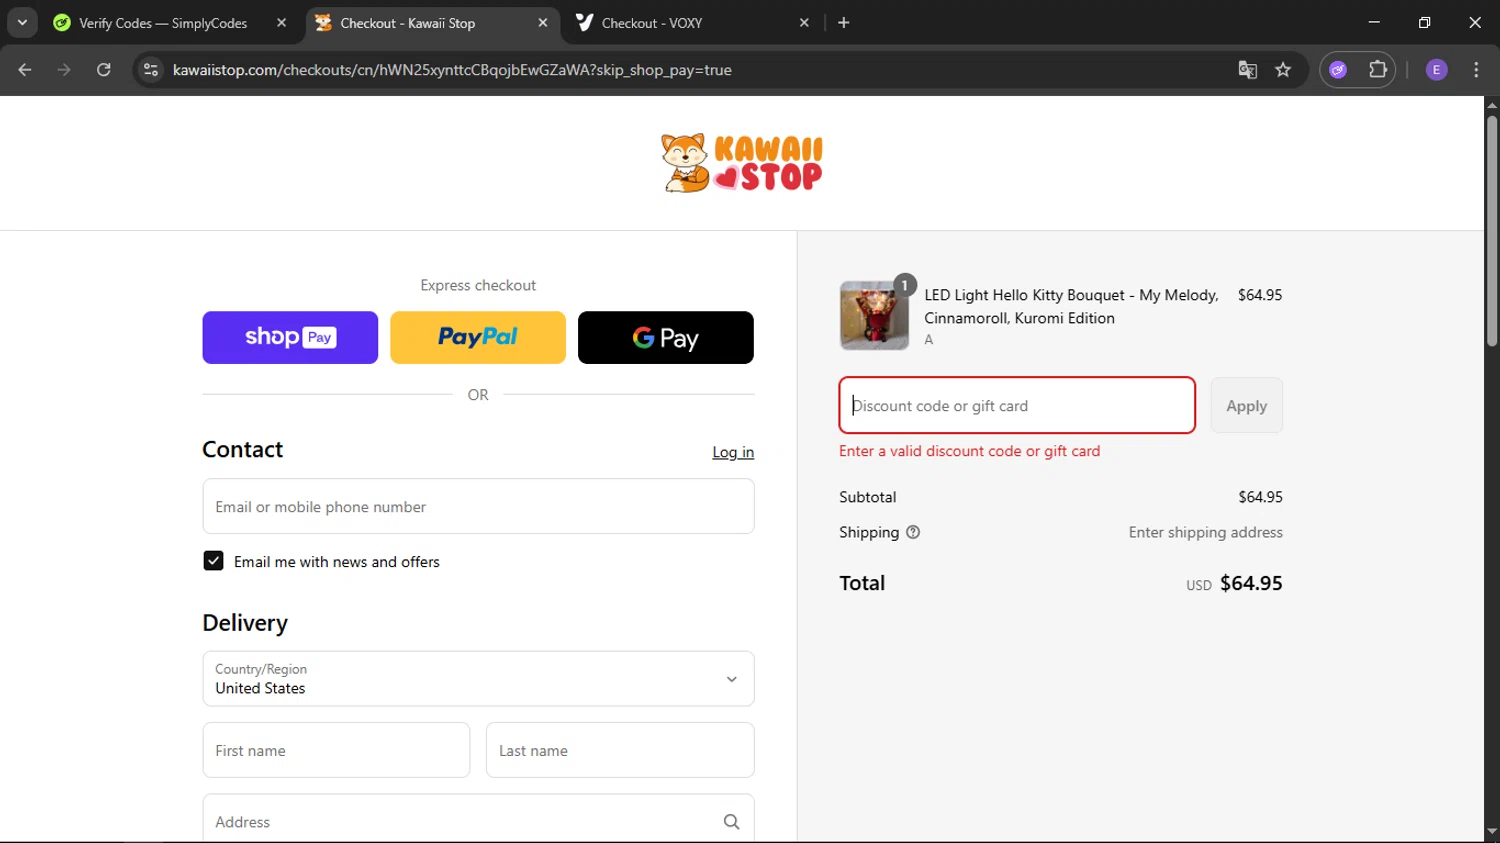Focus the Email or mobile phone number field

[x=478, y=506]
